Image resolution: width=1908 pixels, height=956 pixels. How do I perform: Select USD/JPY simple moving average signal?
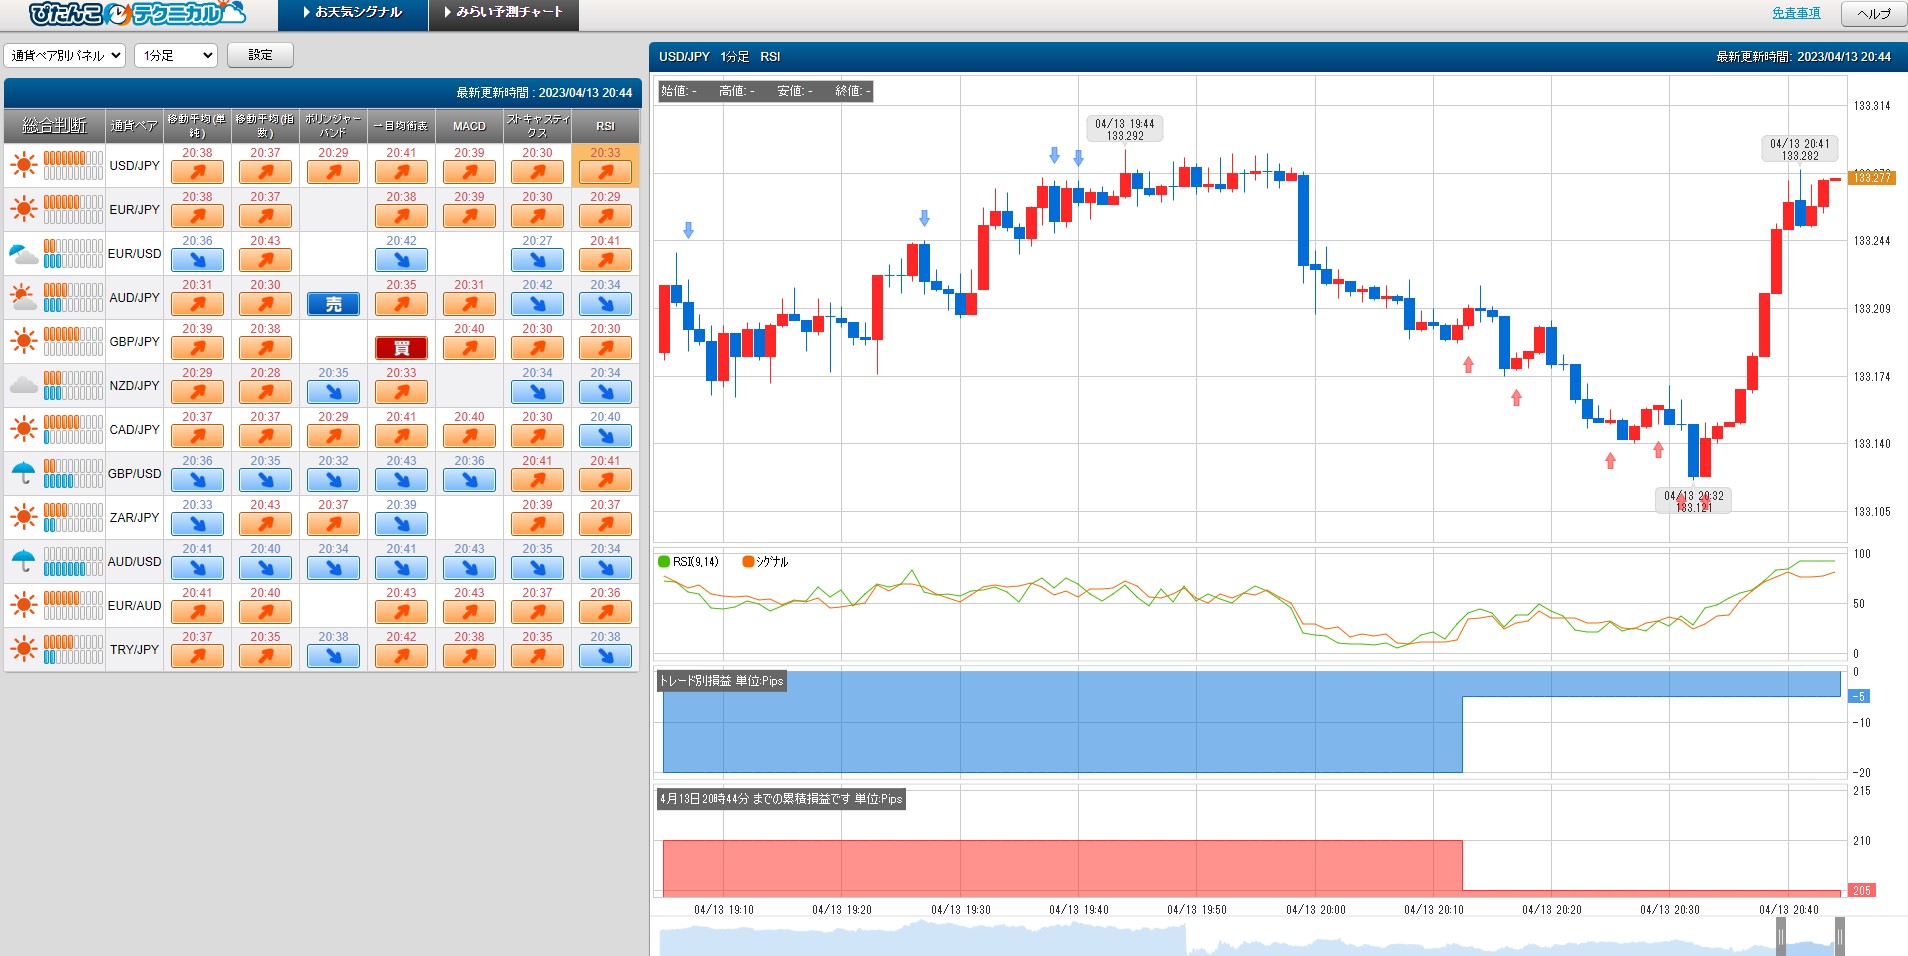pos(197,172)
